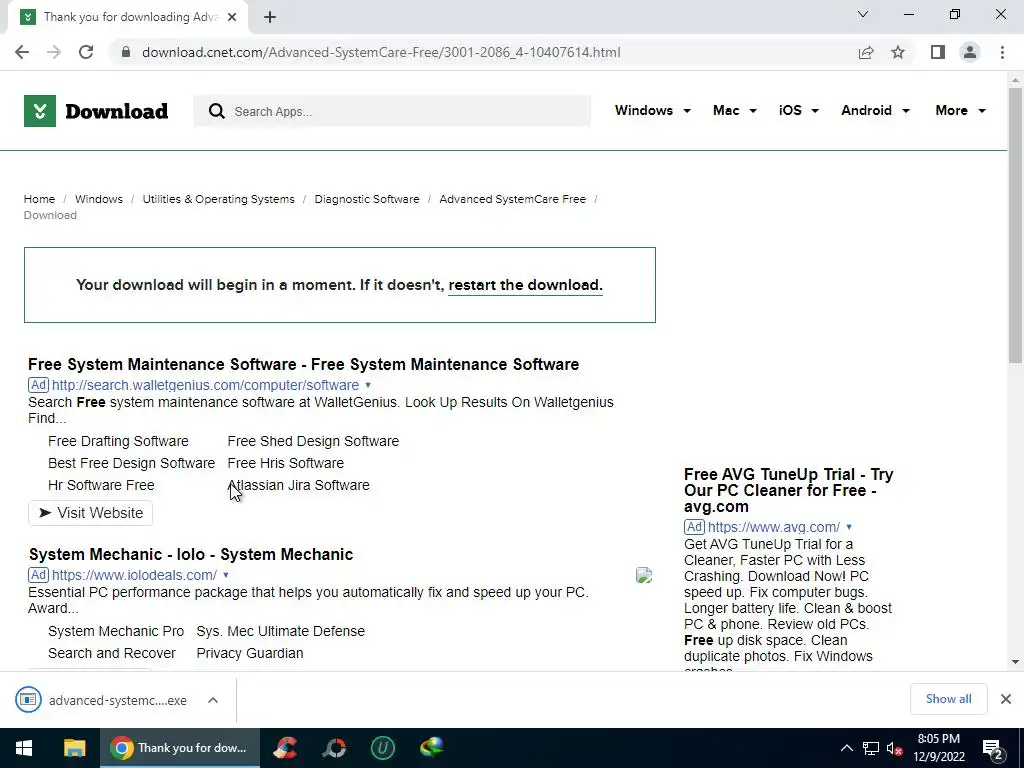1024x768 pixels.
Task: Open the green U taskbar icon
Action: (383, 748)
